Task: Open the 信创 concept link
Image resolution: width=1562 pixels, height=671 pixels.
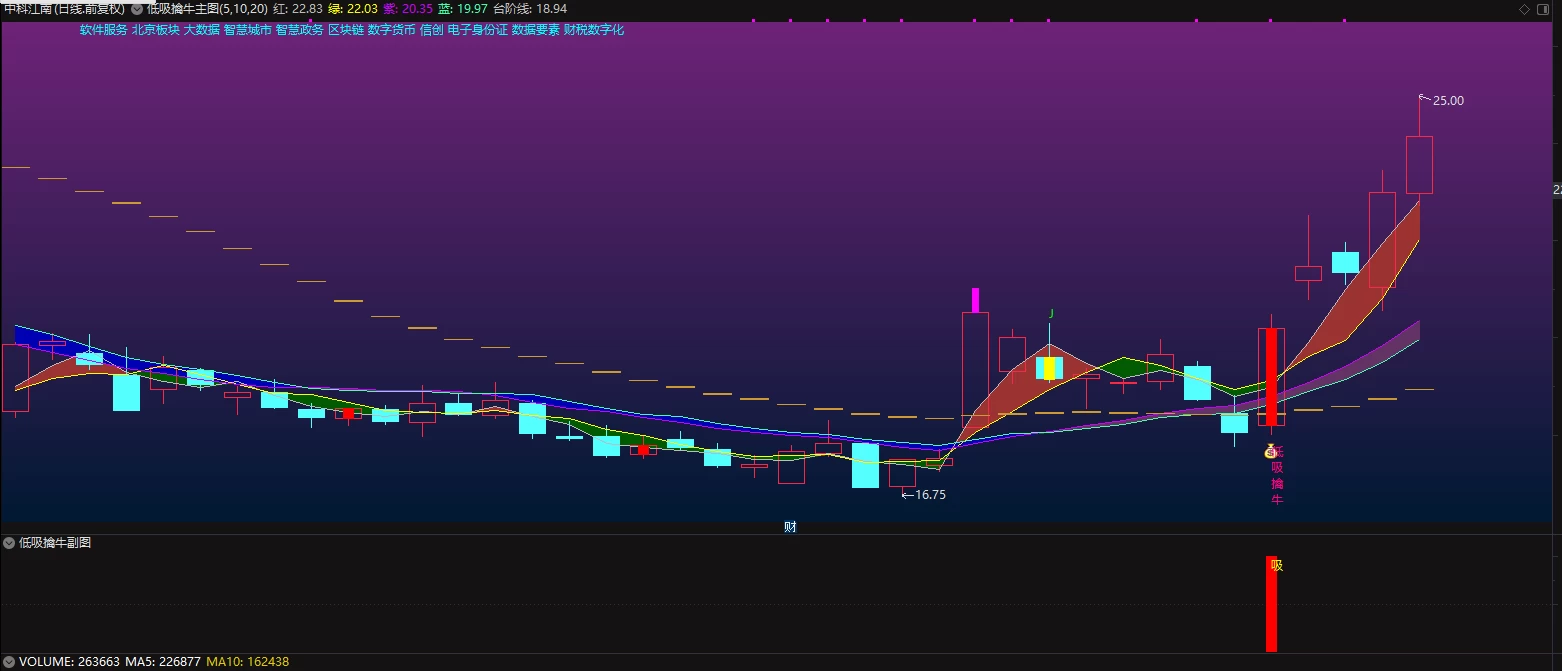Action: click(x=432, y=30)
